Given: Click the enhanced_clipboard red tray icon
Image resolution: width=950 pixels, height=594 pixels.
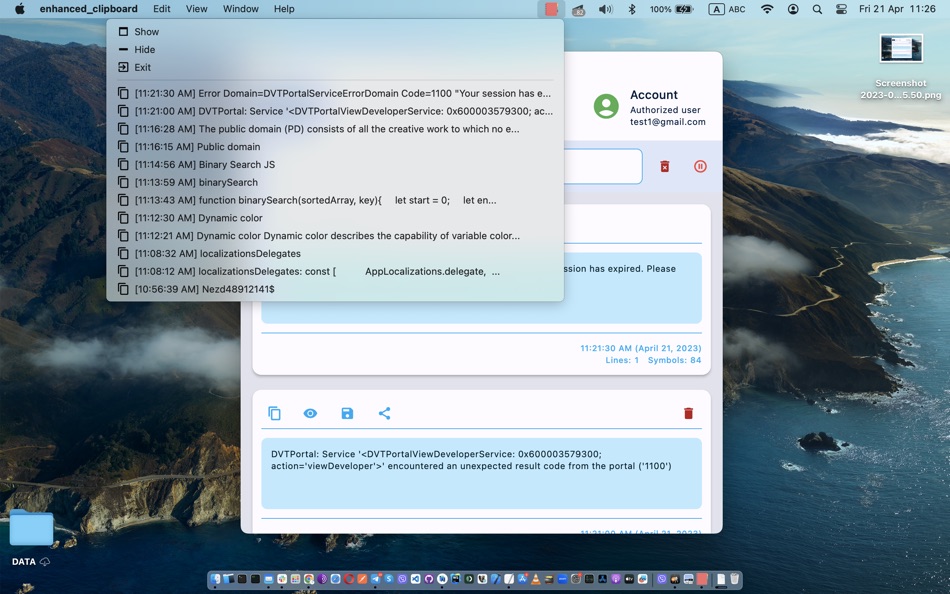Looking at the screenshot, I should click(x=551, y=9).
